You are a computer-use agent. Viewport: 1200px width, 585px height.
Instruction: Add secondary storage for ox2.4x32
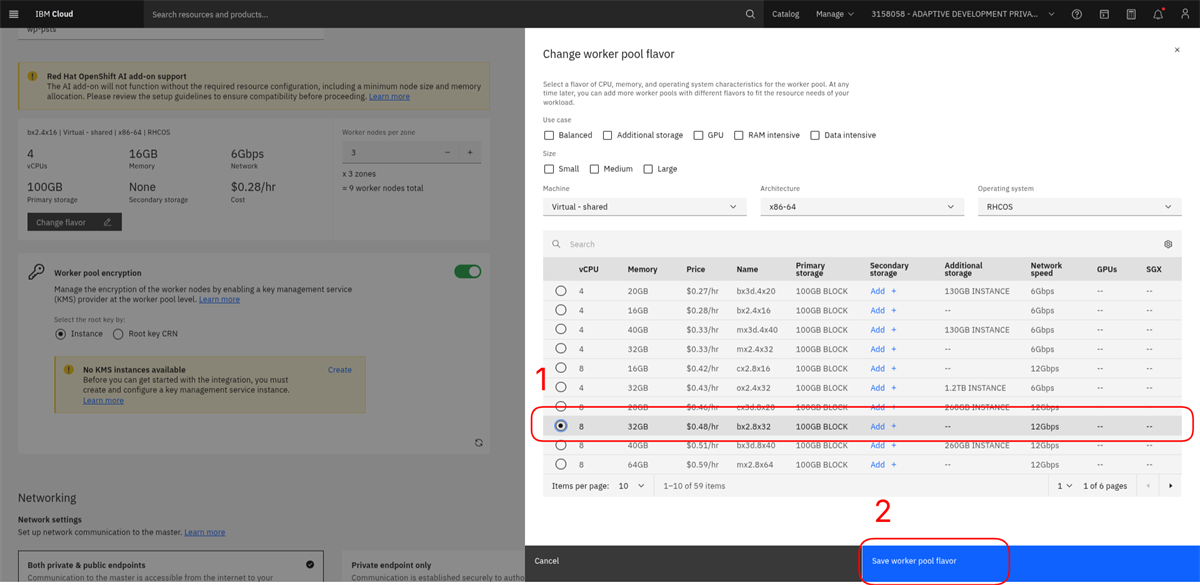883,387
